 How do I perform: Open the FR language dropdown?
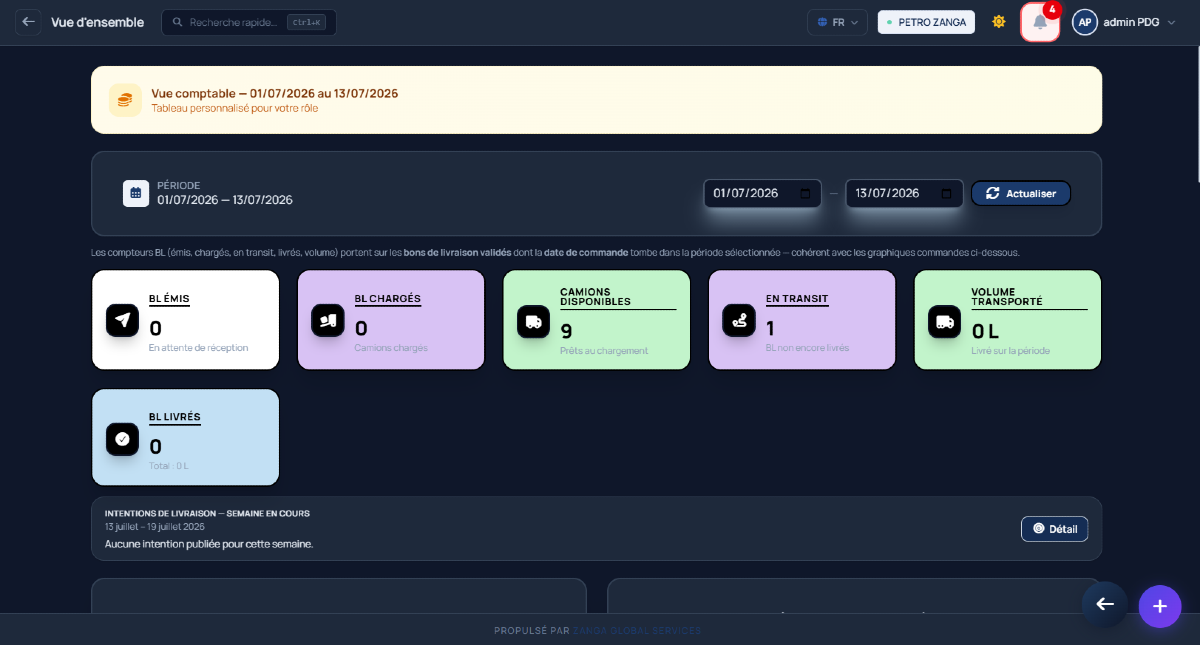click(x=837, y=22)
